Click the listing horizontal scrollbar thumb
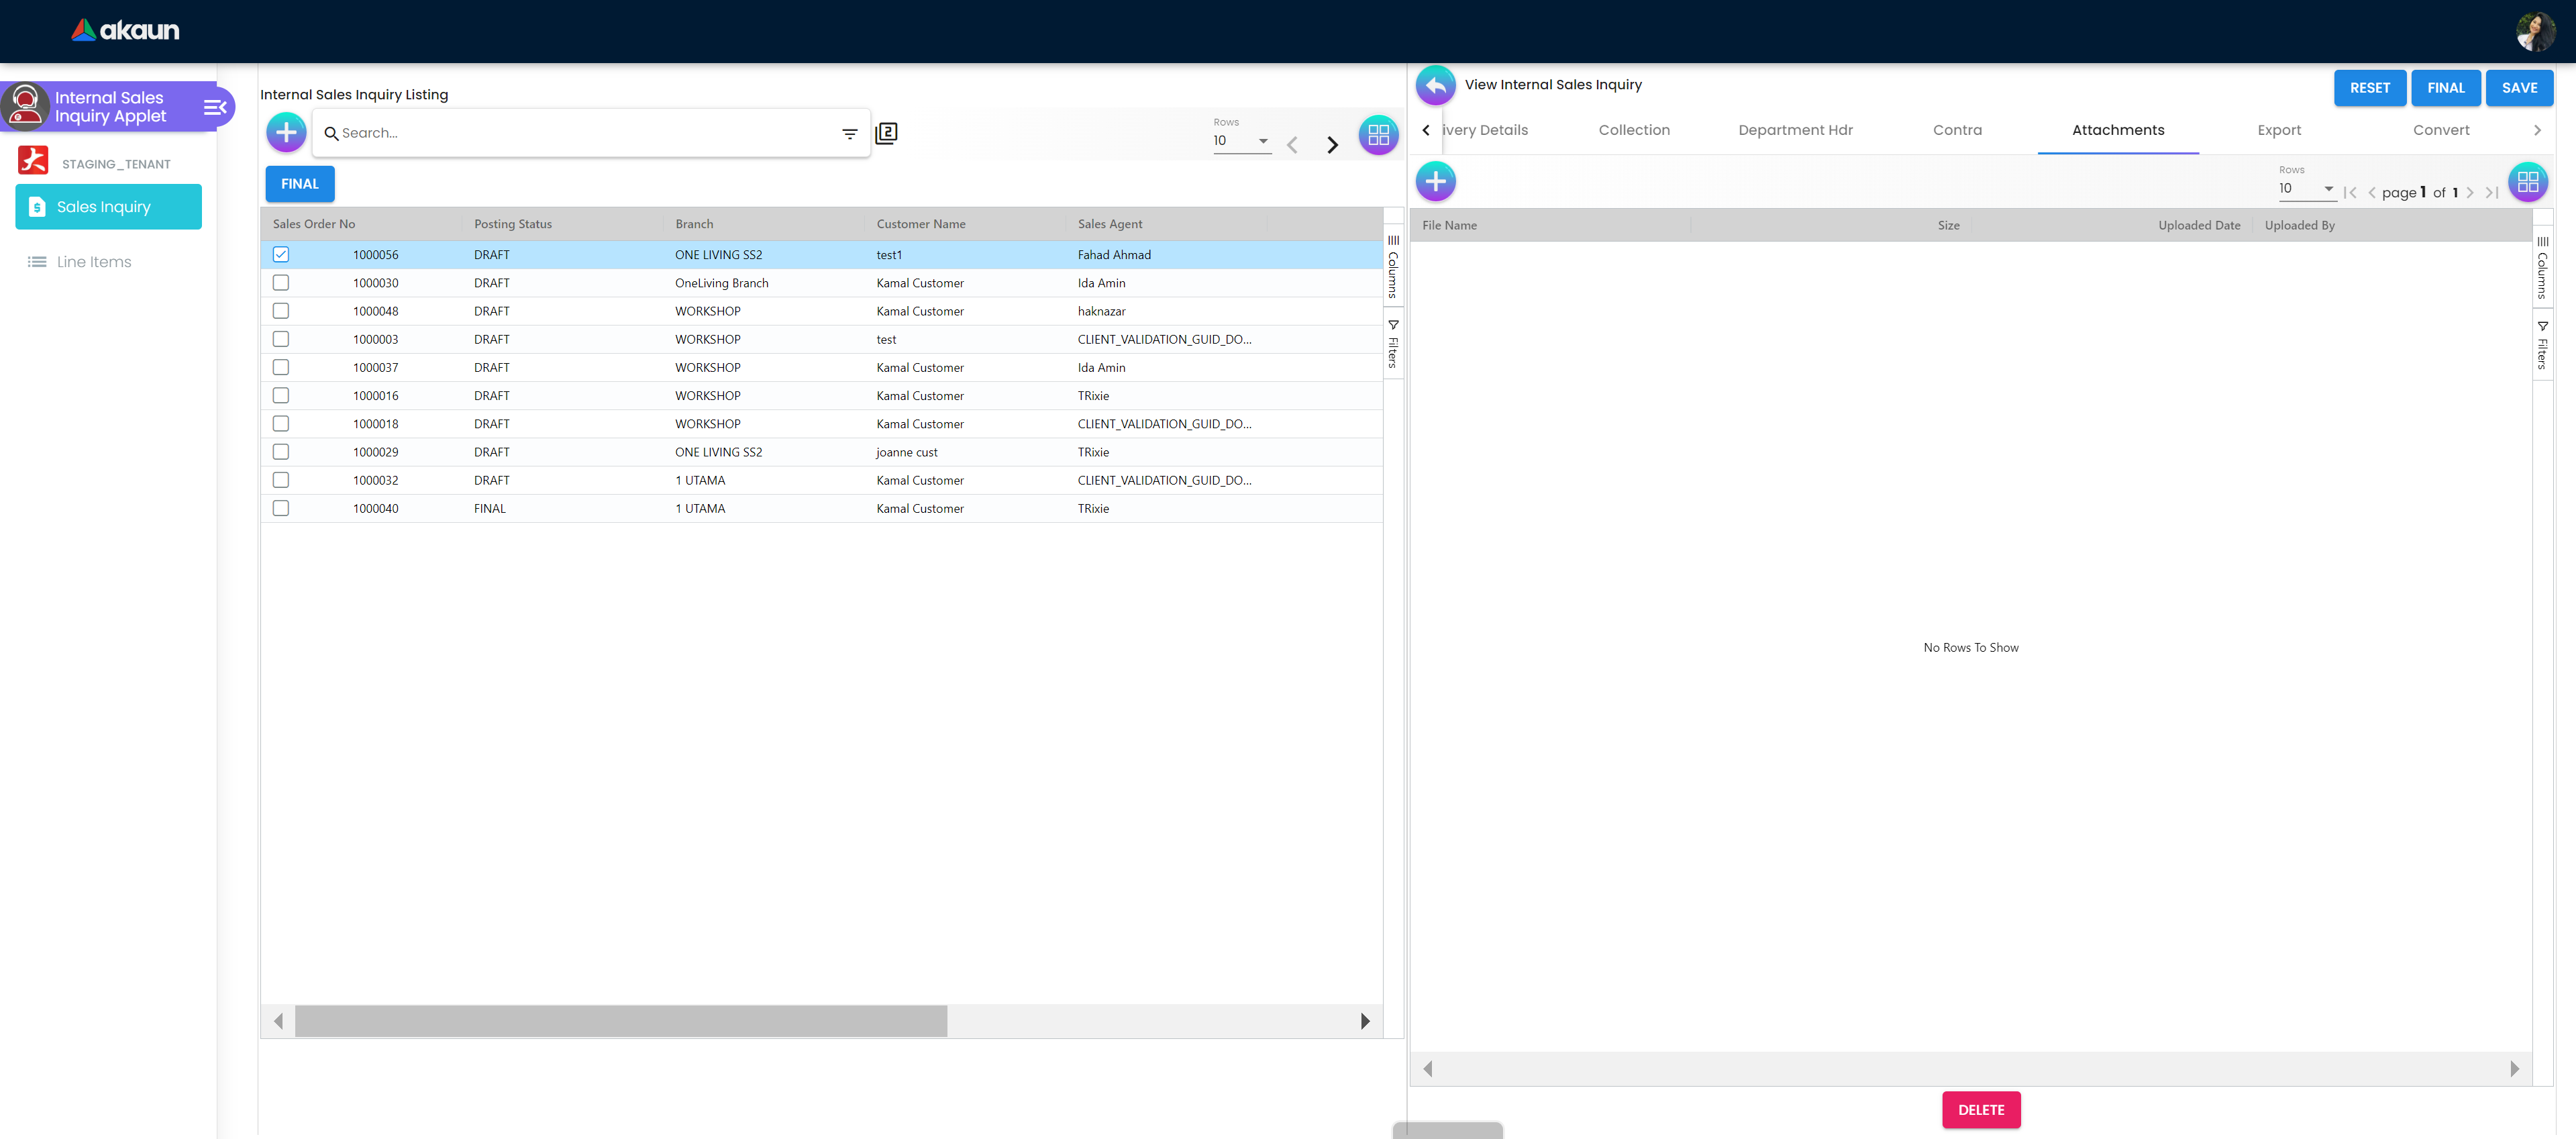This screenshot has width=2576, height=1139. coord(620,1021)
